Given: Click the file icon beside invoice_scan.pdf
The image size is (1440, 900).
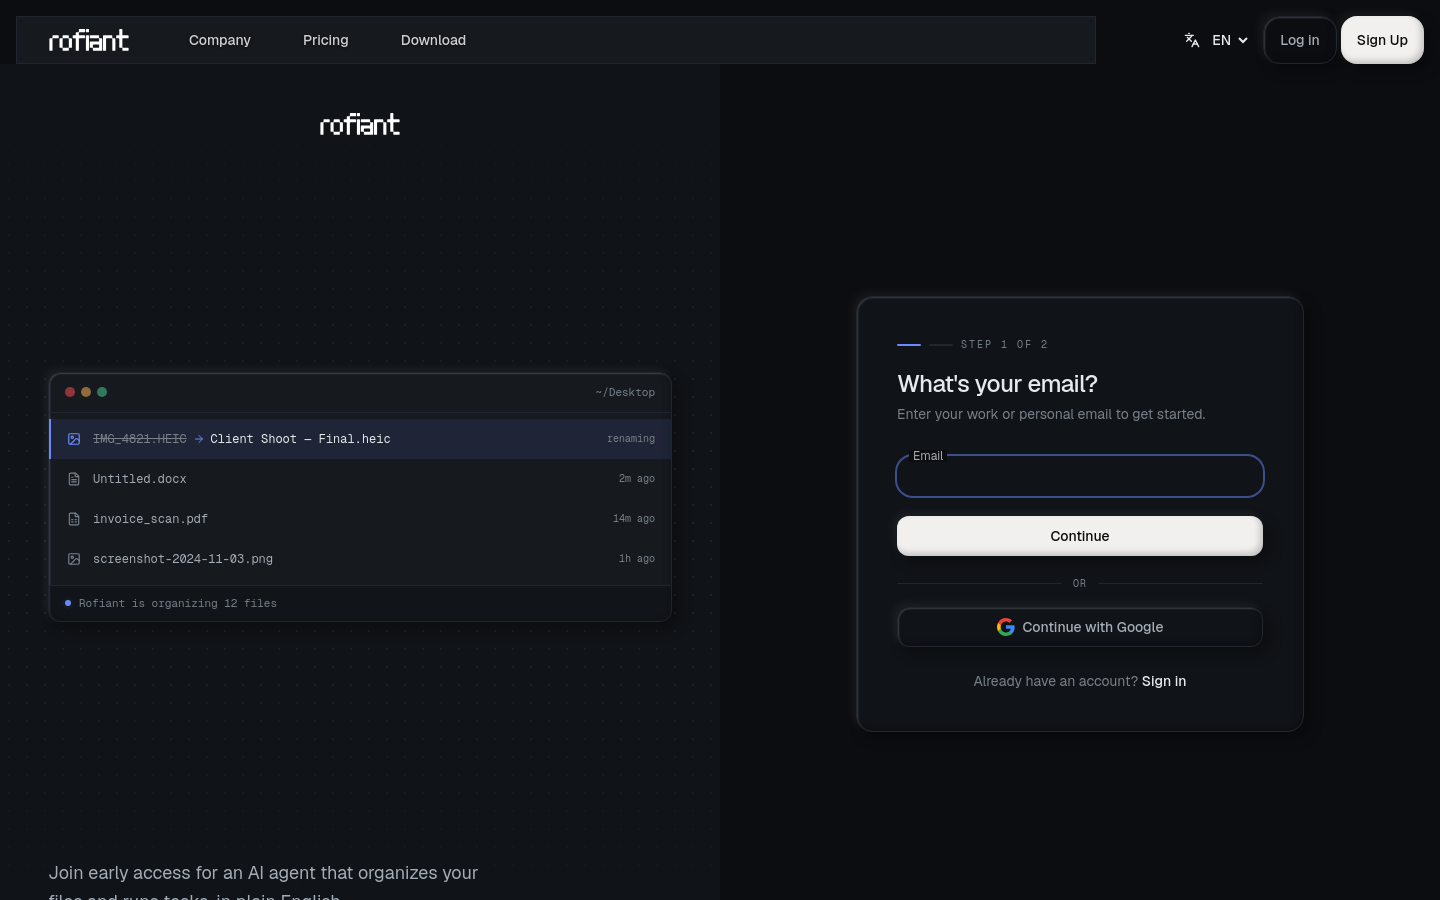Looking at the screenshot, I should point(74,519).
